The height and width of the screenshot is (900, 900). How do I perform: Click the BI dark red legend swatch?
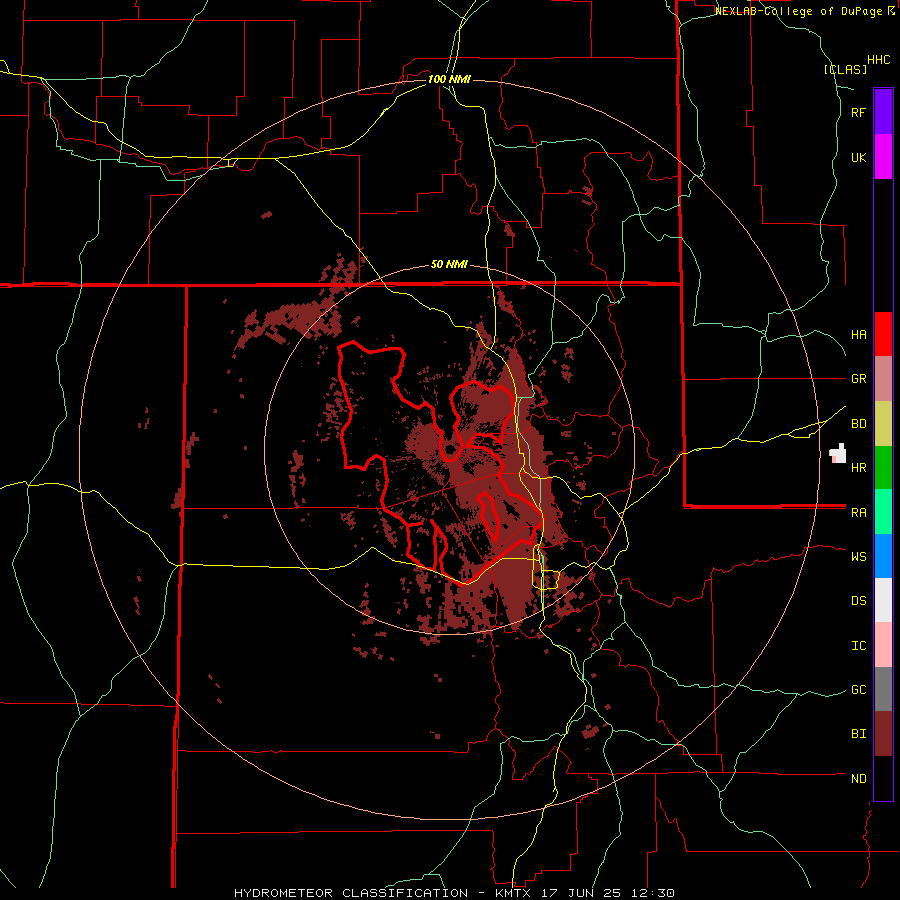click(x=883, y=734)
